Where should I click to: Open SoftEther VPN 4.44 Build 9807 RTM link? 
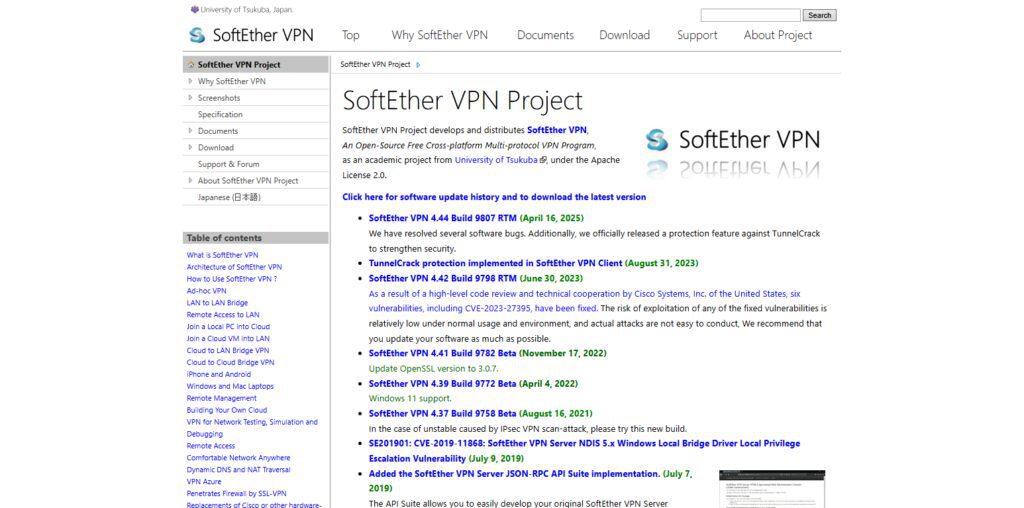coord(443,218)
